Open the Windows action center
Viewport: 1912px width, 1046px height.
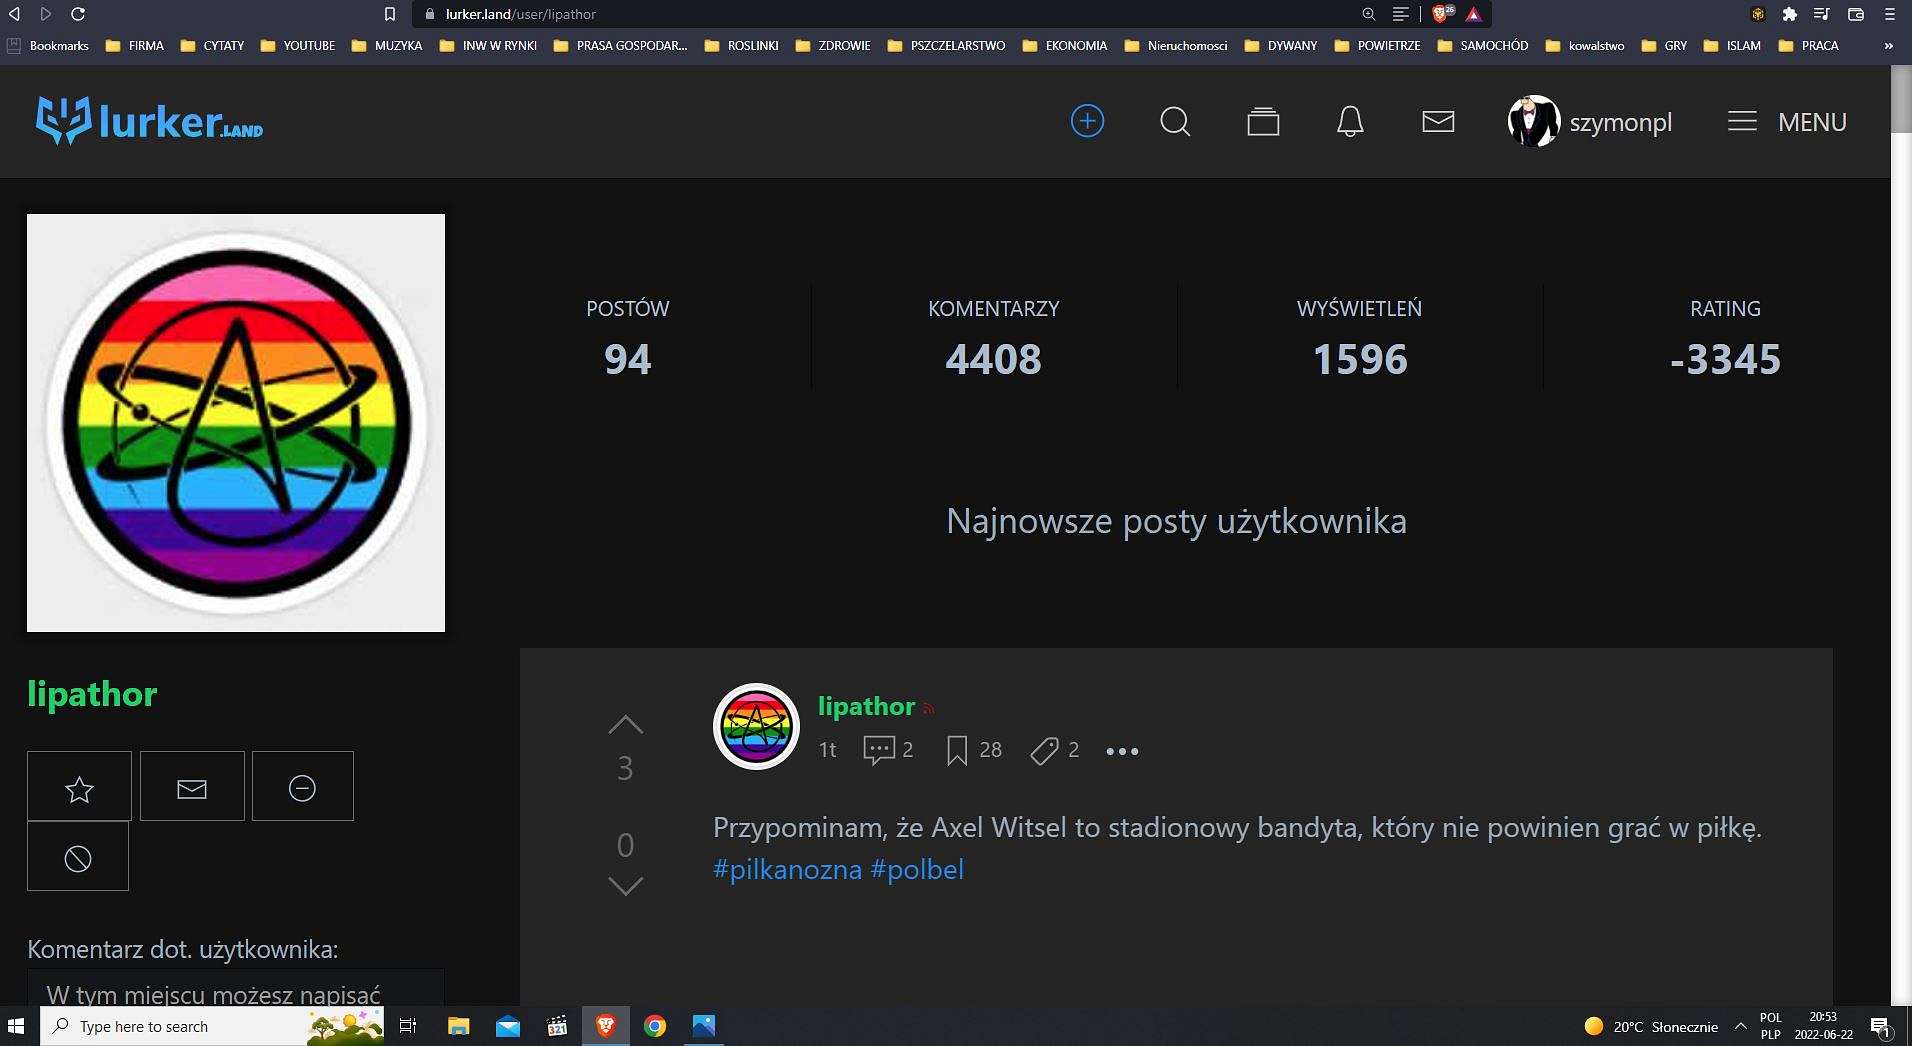tap(1881, 1026)
